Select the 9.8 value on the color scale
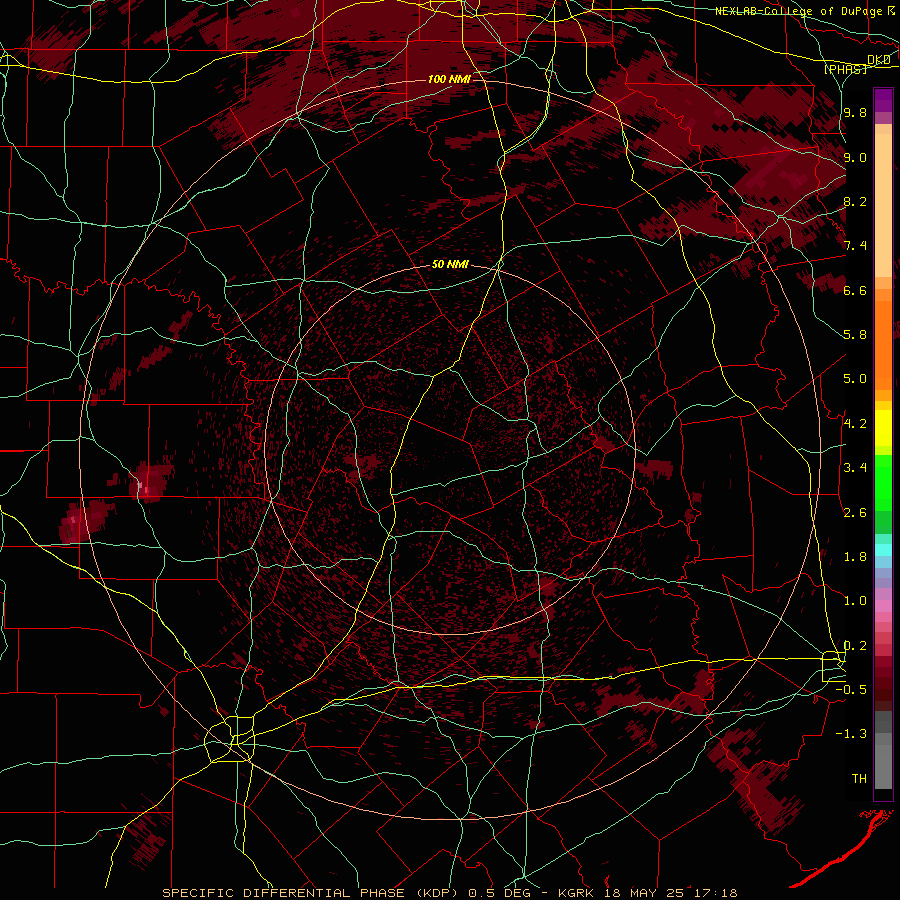This screenshot has height=900, width=900. 855,112
